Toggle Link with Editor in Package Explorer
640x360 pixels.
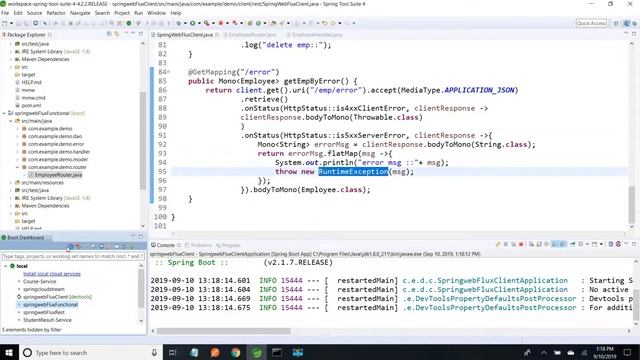(117, 34)
